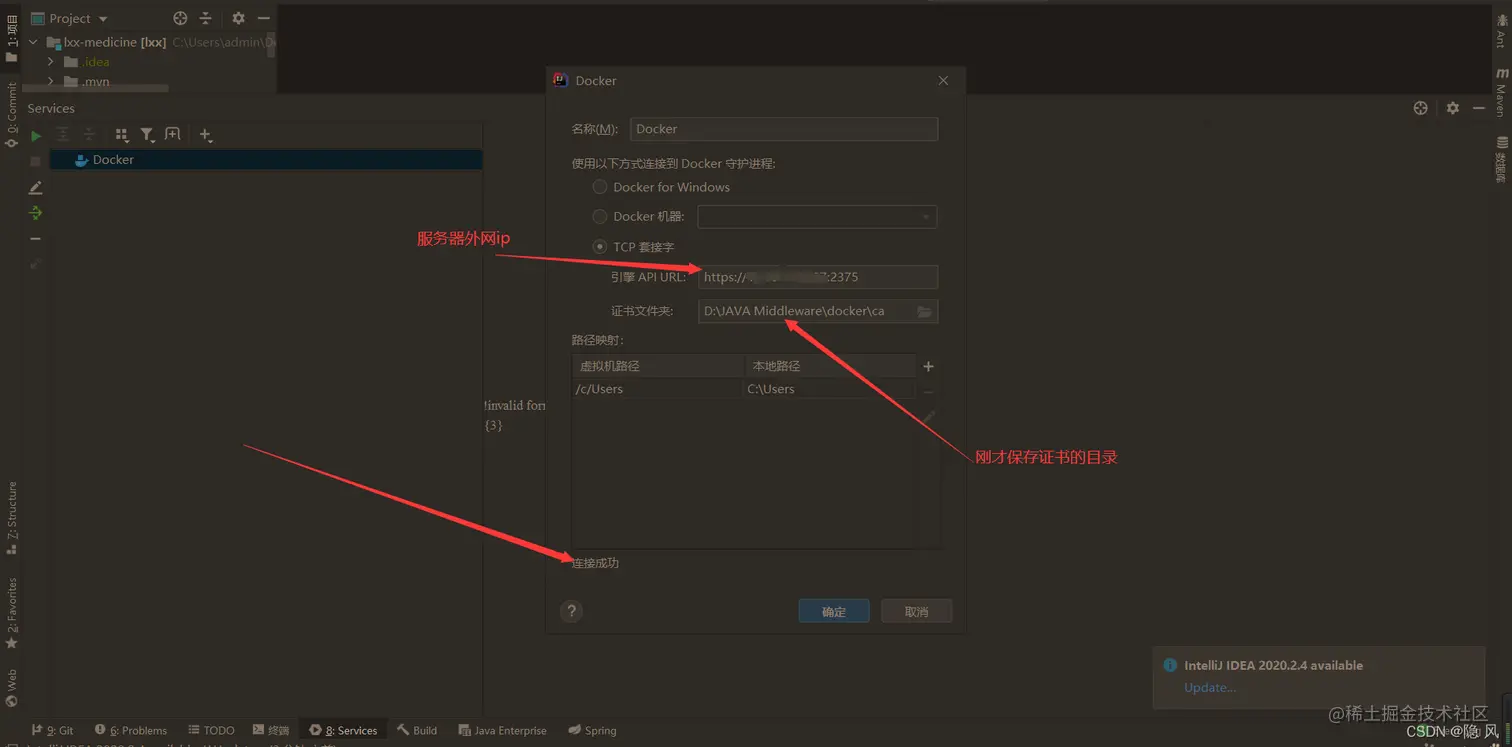
Task: Click the stop square icon in Services toolbar
Action: click(x=36, y=161)
